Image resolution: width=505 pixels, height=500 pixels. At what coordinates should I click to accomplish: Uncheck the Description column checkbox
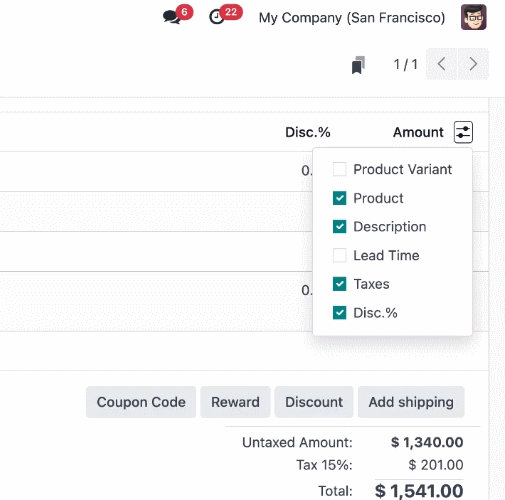tap(340, 227)
